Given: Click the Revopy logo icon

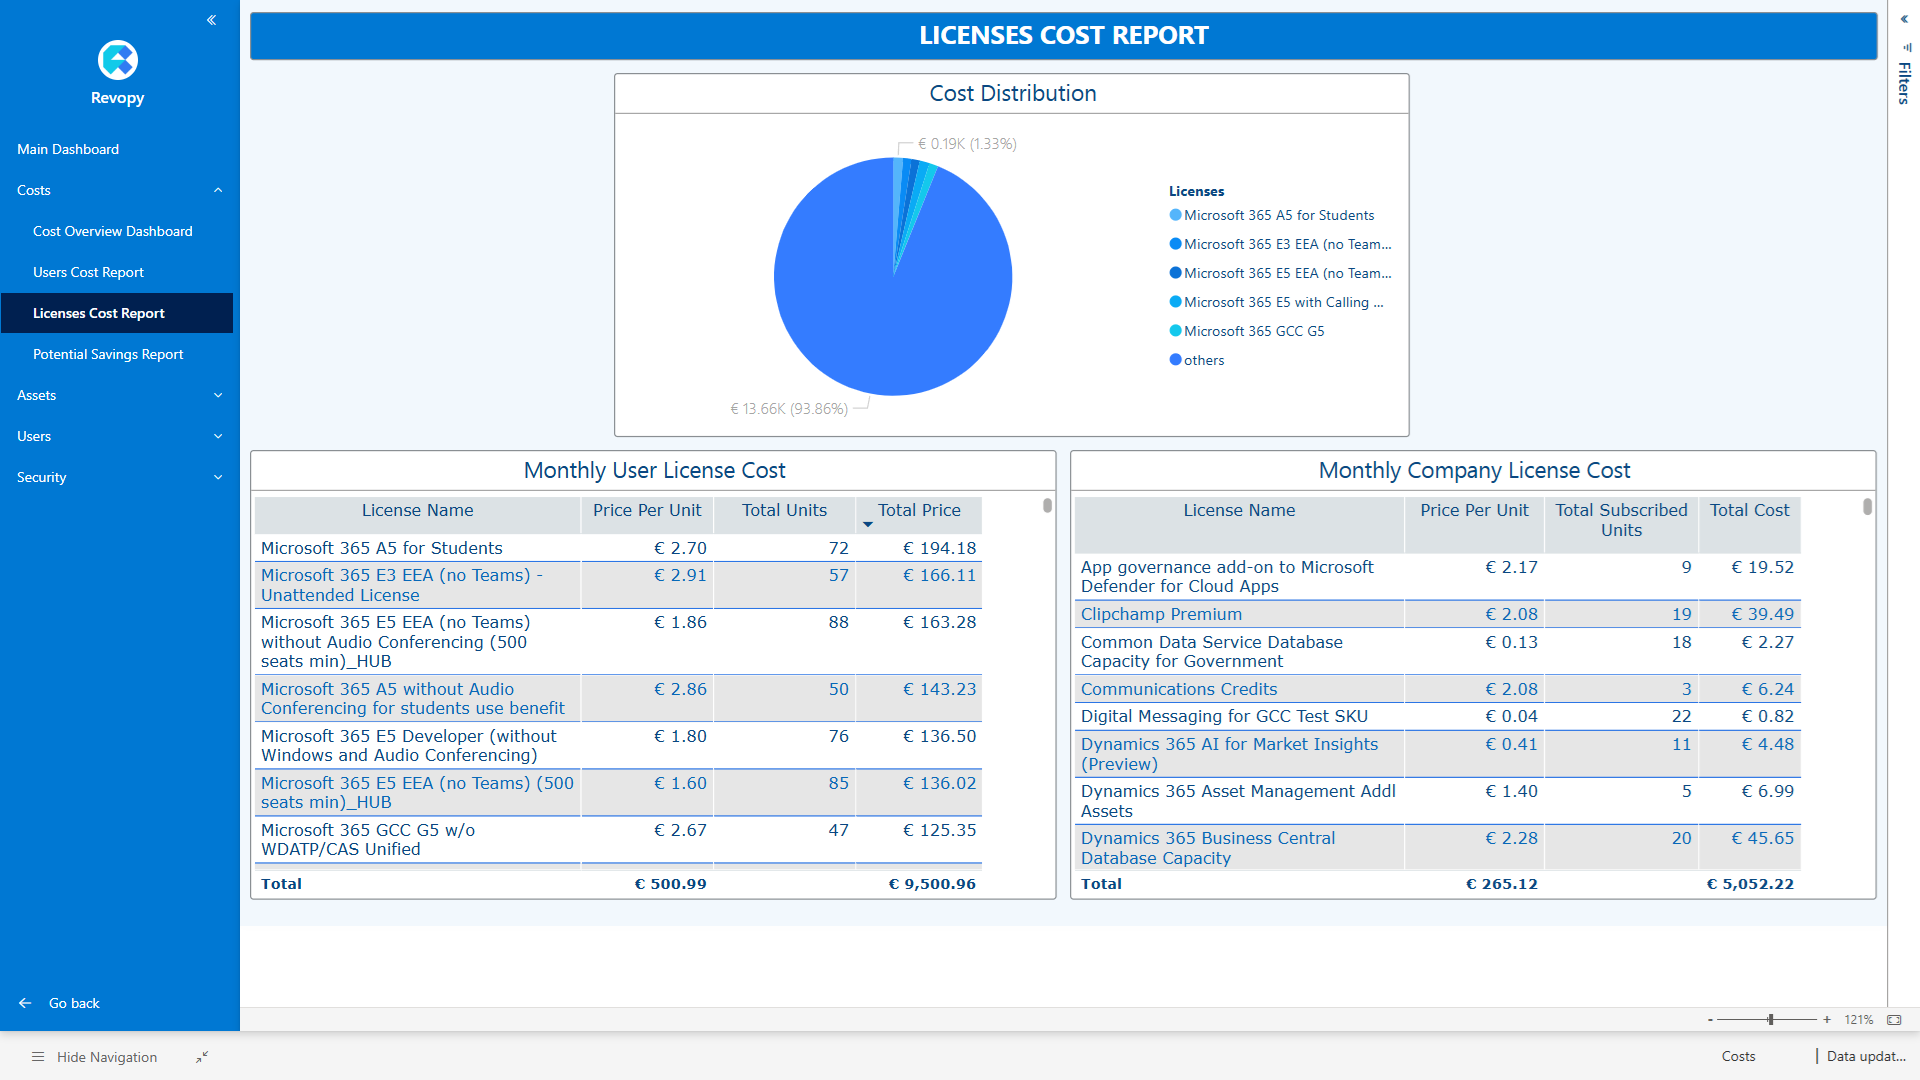Looking at the screenshot, I should pyautogui.click(x=118, y=60).
